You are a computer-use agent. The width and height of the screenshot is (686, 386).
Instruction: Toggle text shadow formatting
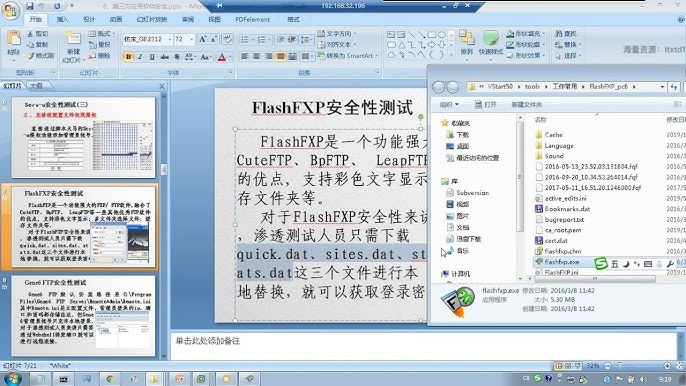click(177, 57)
